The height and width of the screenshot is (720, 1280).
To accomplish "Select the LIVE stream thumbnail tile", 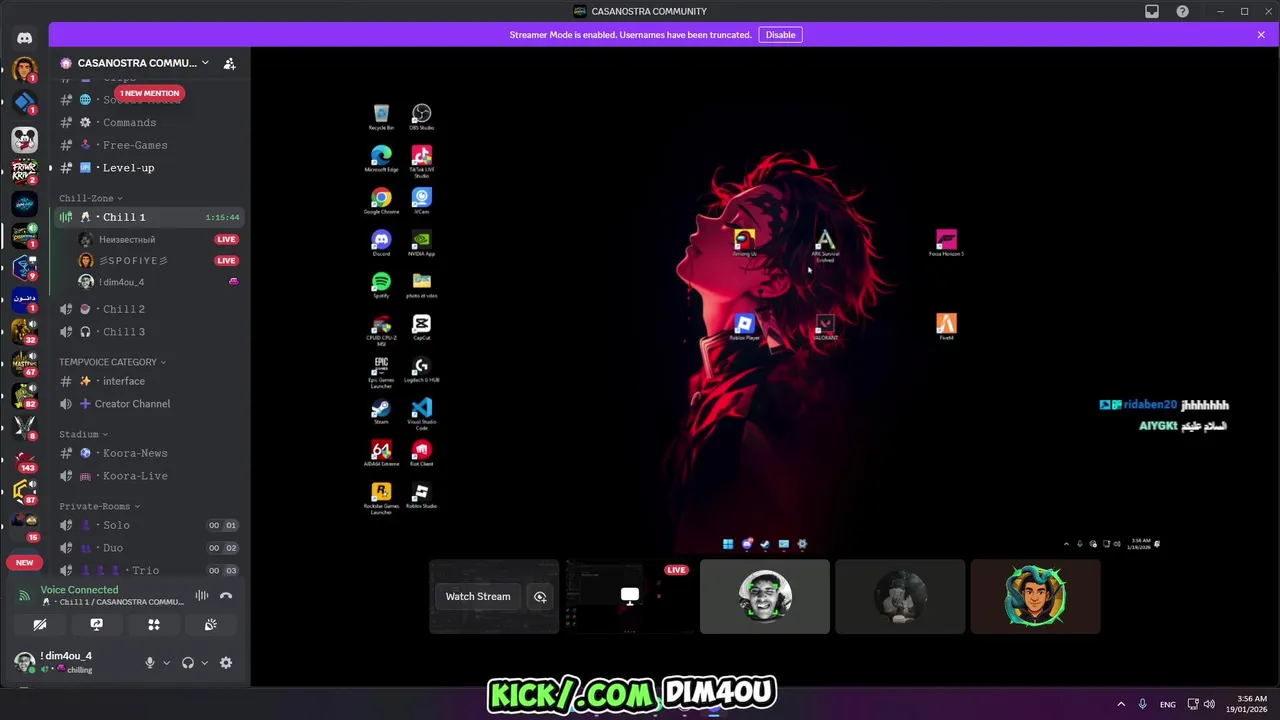I will click(x=630, y=597).
